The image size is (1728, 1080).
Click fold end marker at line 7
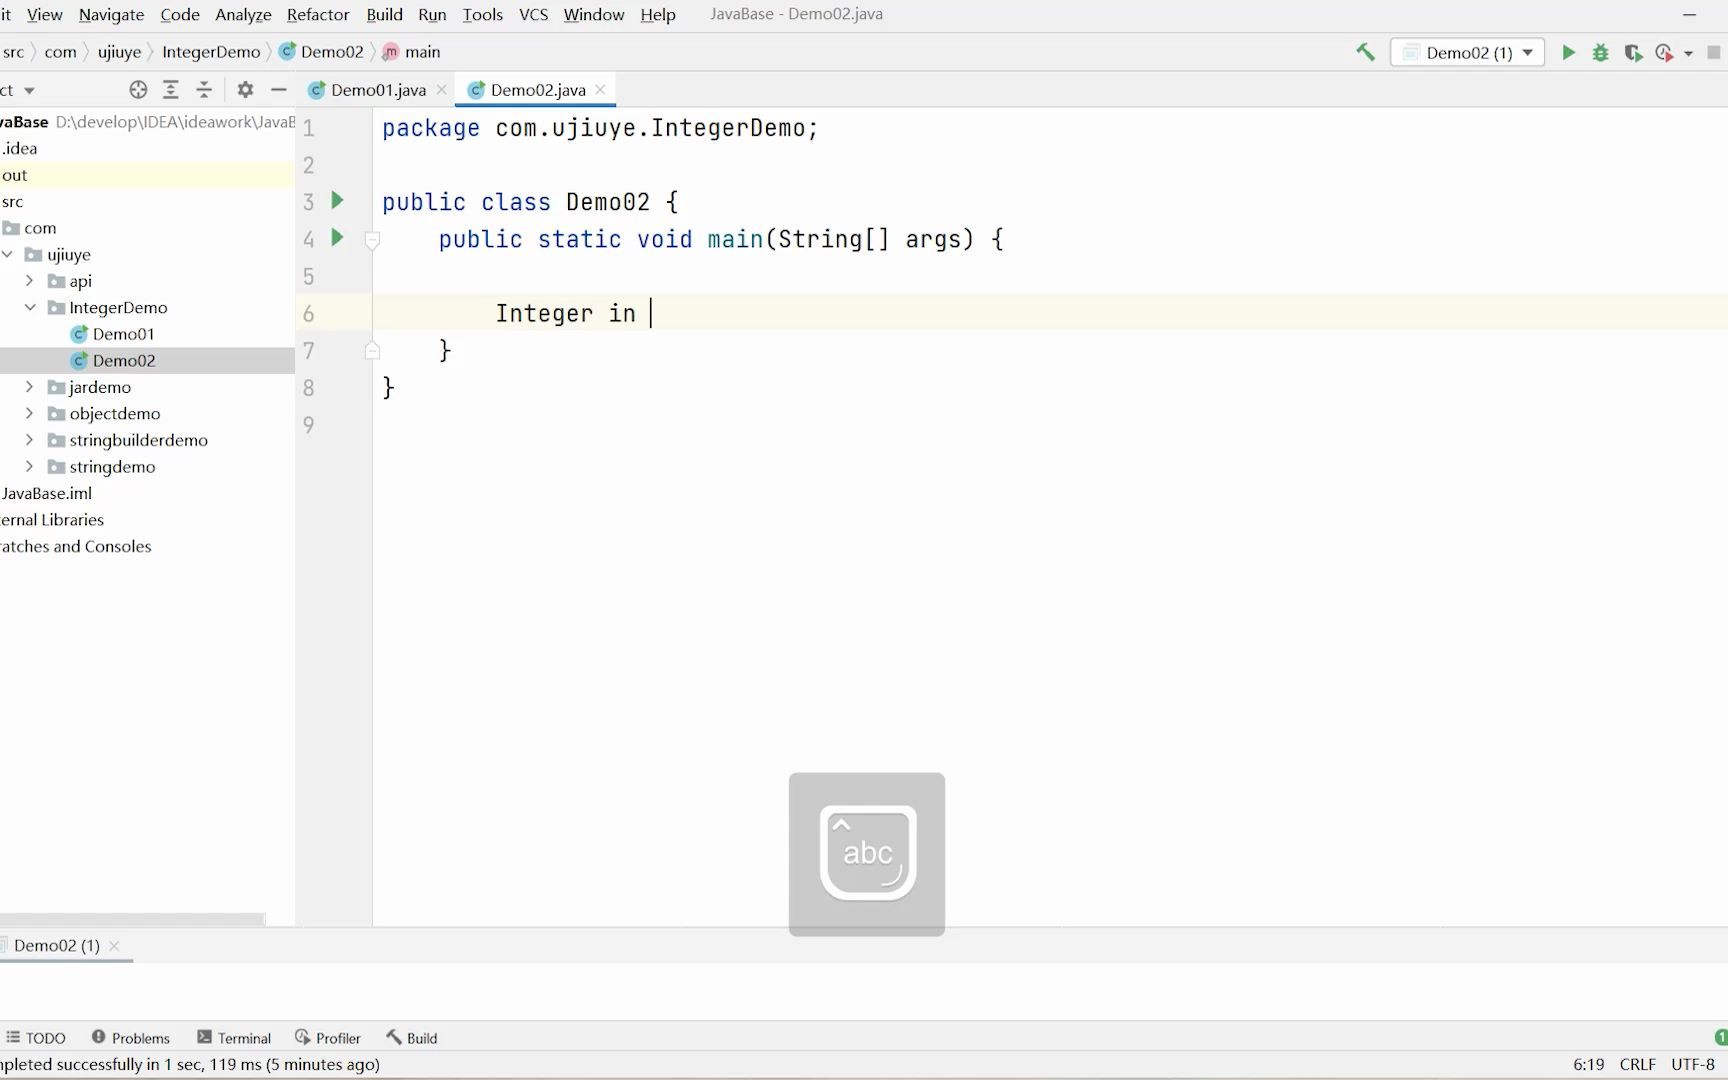click(x=372, y=350)
